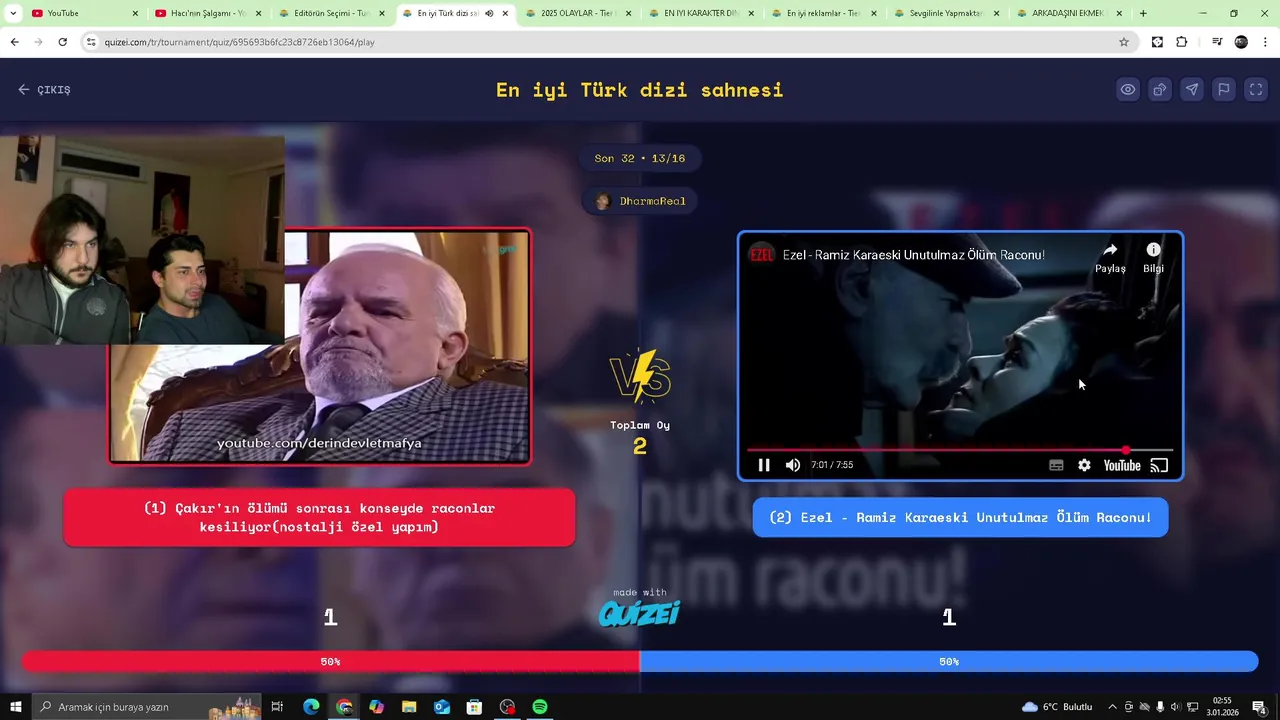Show hidden system tray icons chevron
The width and height of the screenshot is (1280, 720).
[1113, 707]
